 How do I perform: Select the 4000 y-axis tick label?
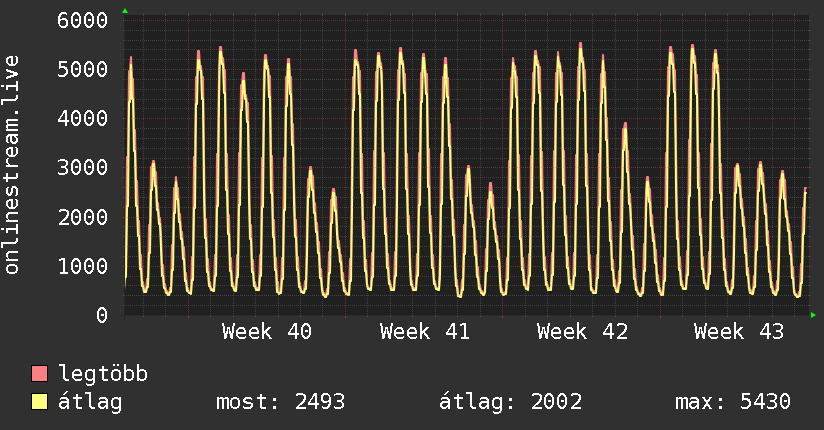pos(82,118)
